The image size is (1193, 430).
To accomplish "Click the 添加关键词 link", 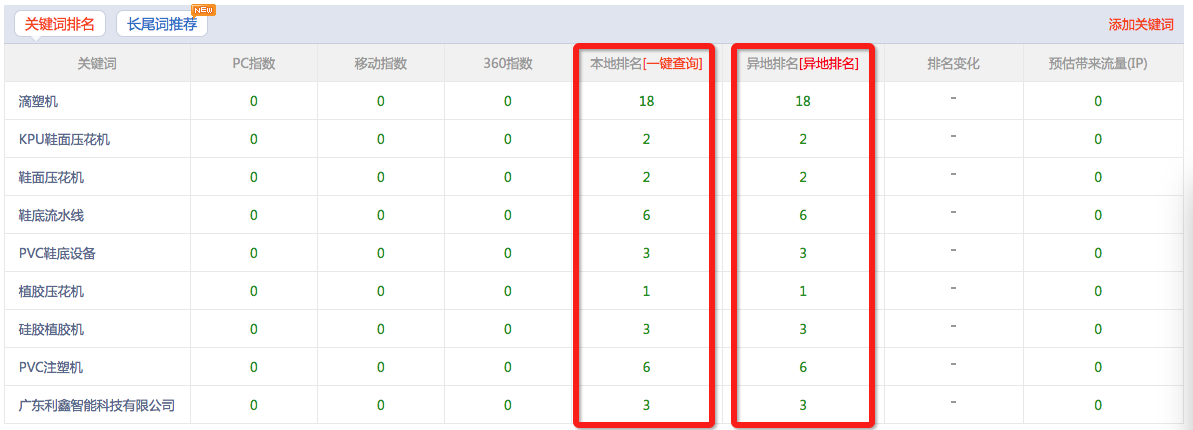I will (1140, 25).
